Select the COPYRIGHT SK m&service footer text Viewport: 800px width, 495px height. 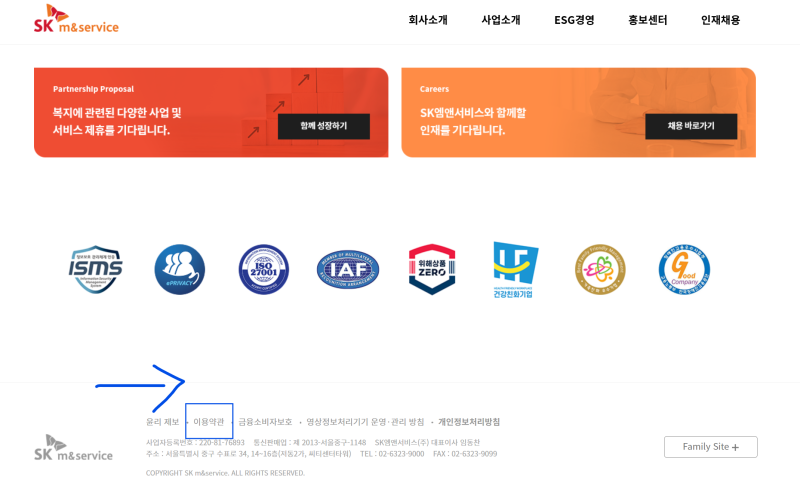(x=225, y=473)
